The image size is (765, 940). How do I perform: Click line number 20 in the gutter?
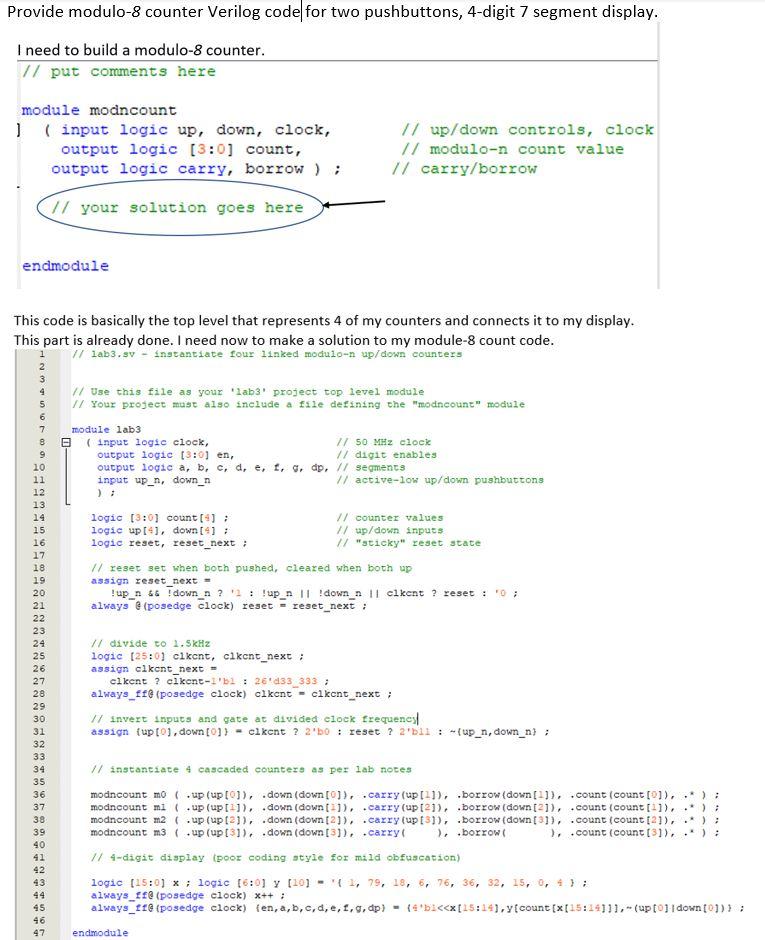click(39, 593)
